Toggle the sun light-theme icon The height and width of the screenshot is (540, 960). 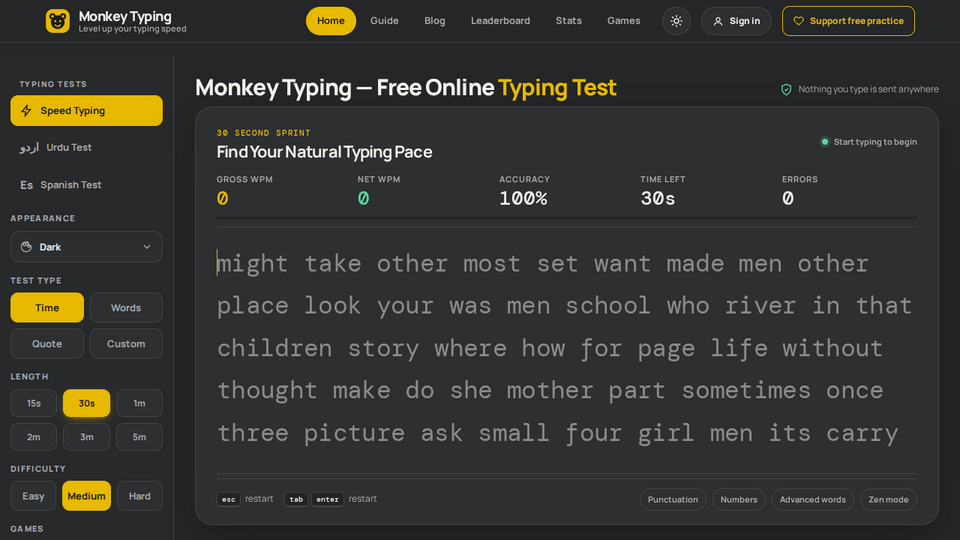pyautogui.click(x=676, y=21)
